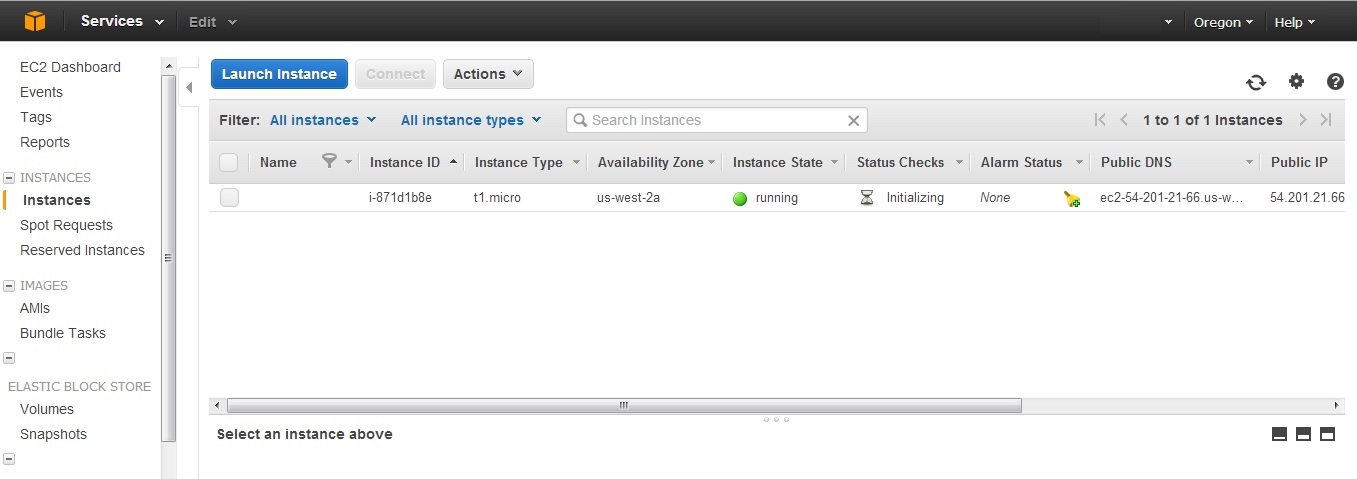The height and width of the screenshot is (479, 1357).
Task: Open Bundle Tasks in the sidebar
Action: tap(63, 333)
